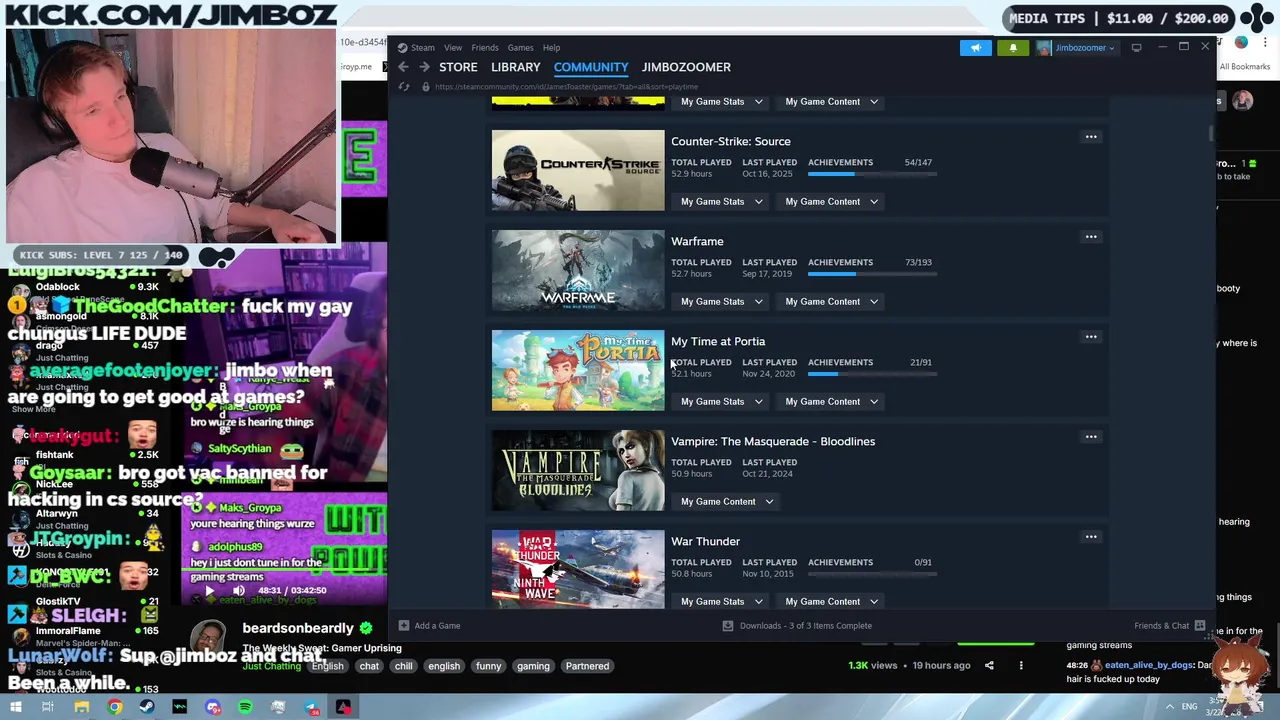Screen dimensions: 1280x720
Task: Open the My Time at Portia title link
Action: click(x=718, y=341)
